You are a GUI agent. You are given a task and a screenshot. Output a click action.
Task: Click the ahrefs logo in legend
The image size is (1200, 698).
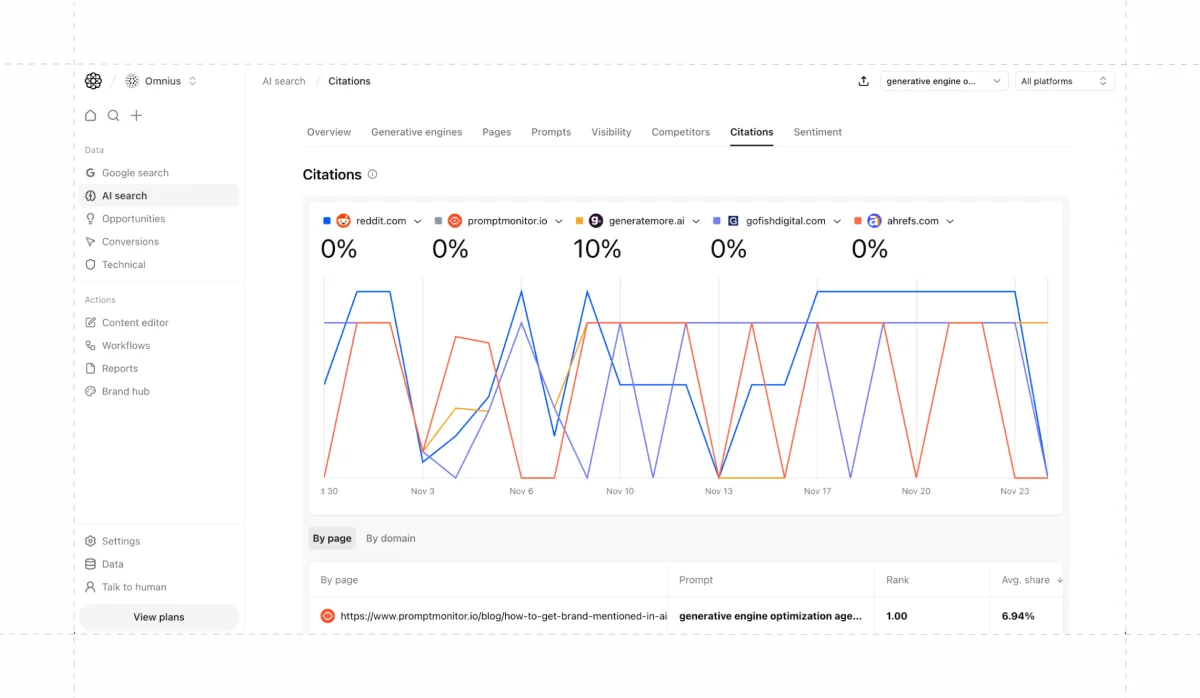tap(874, 221)
